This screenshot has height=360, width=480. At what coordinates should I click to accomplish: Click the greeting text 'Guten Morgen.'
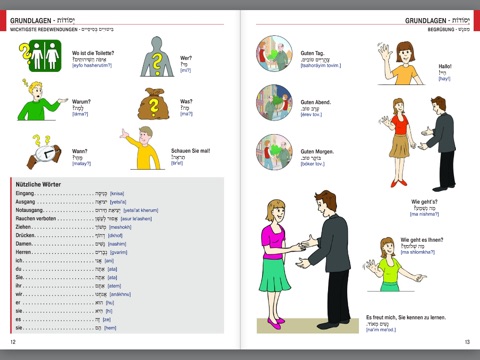point(317,152)
